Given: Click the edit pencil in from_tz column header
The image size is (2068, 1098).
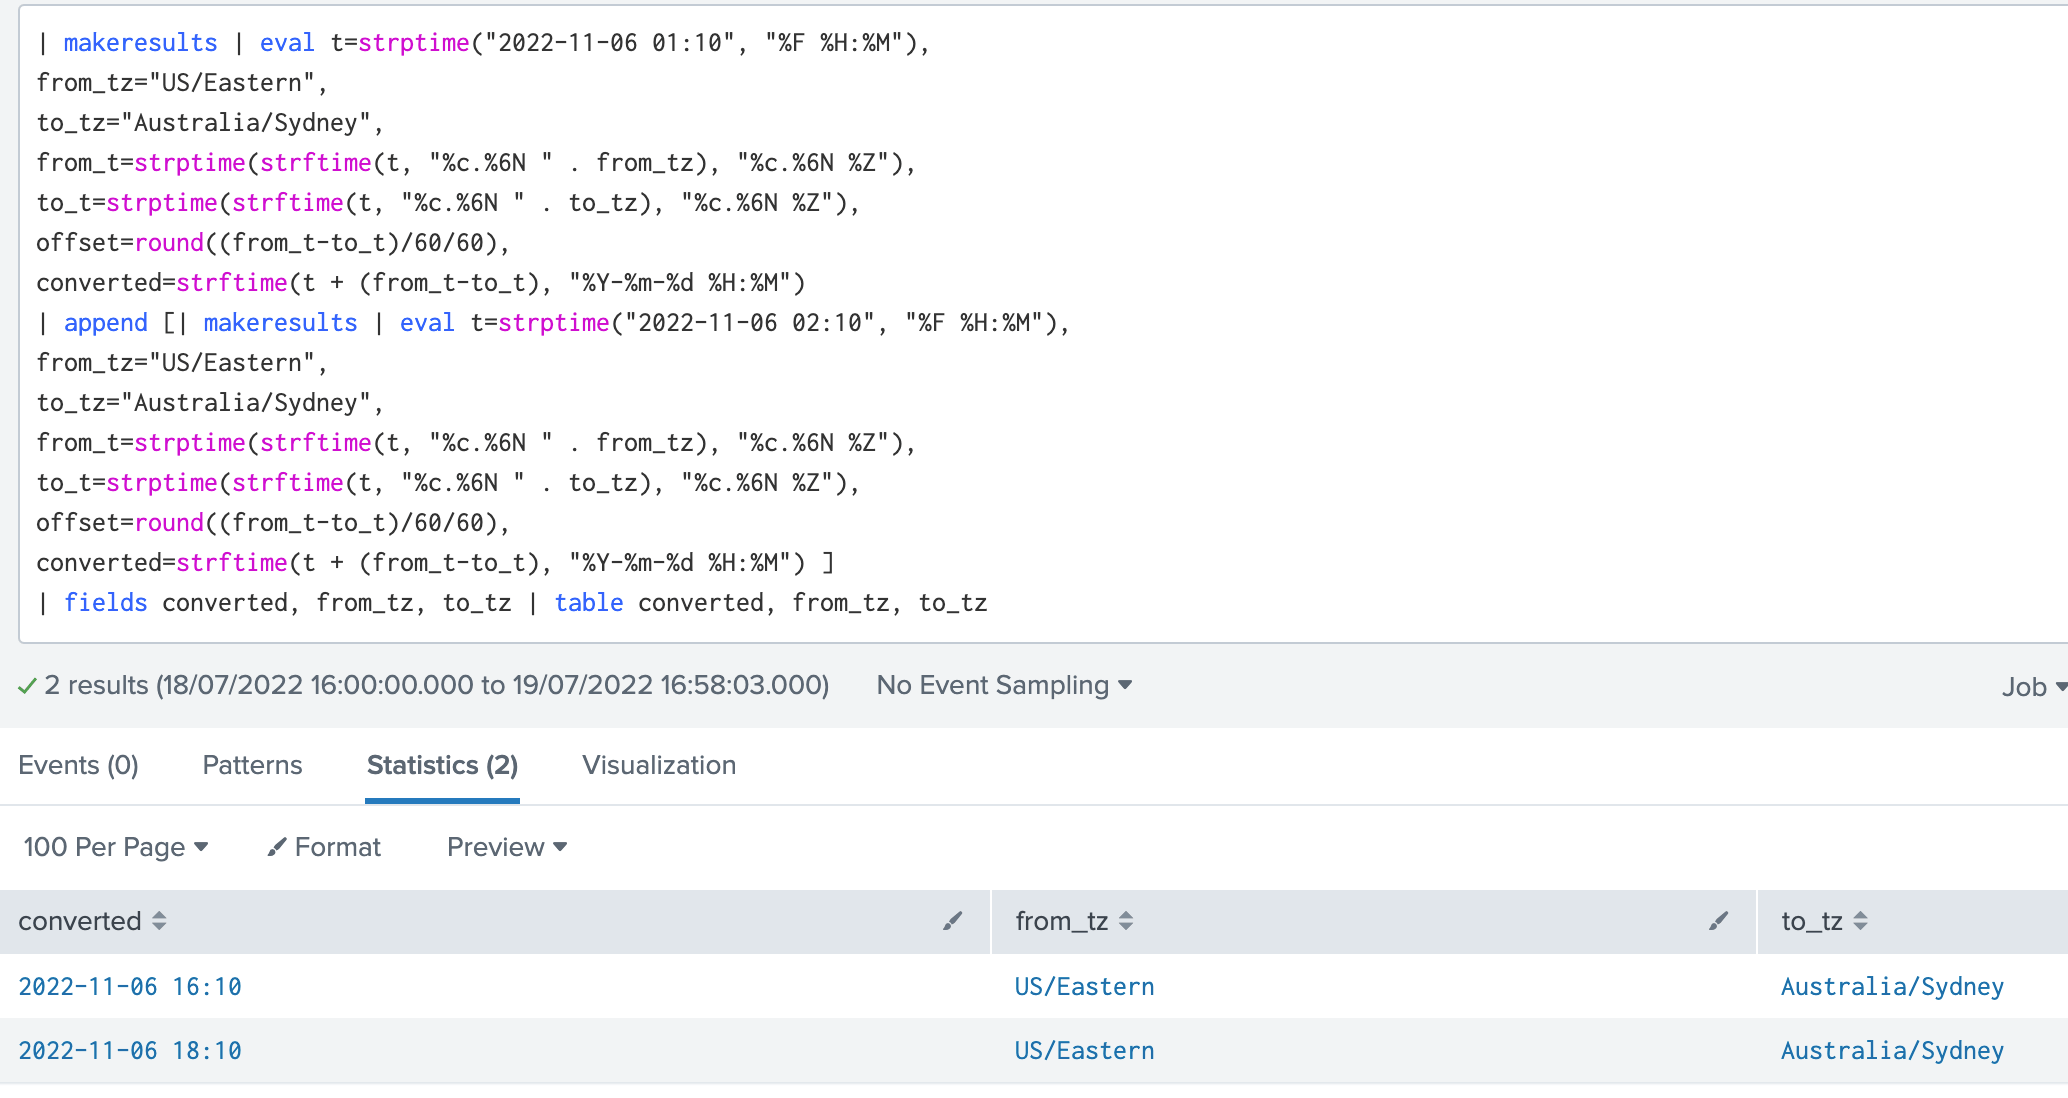Looking at the screenshot, I should tap(1719, 921).
